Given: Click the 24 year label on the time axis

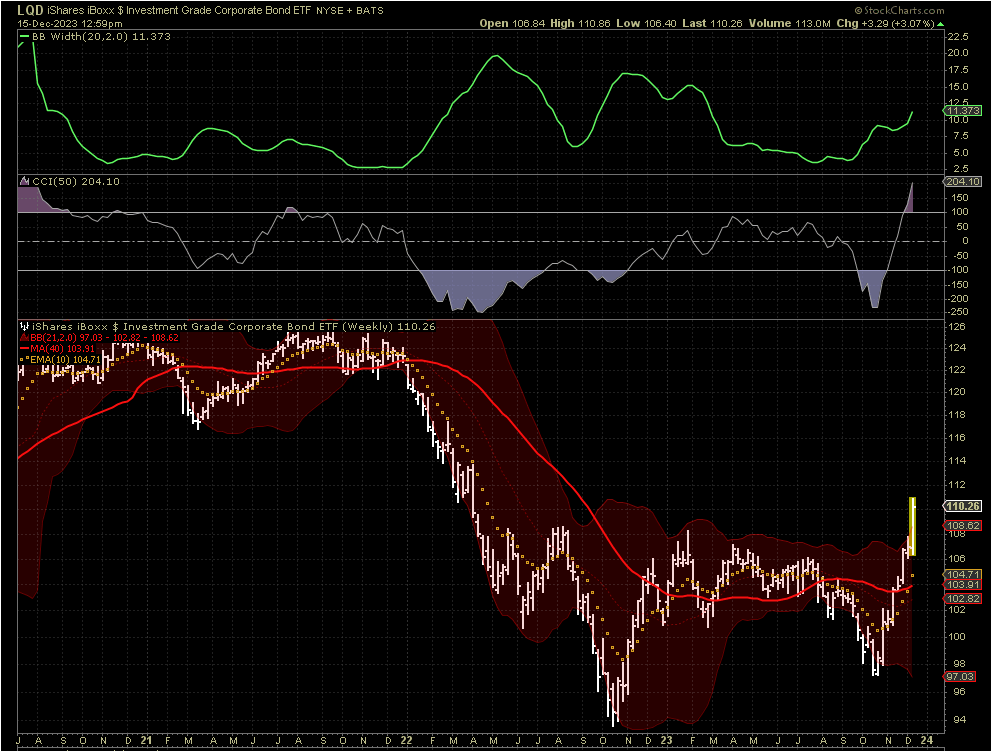Looking at the screenshot, I should (x=927, y=740).
